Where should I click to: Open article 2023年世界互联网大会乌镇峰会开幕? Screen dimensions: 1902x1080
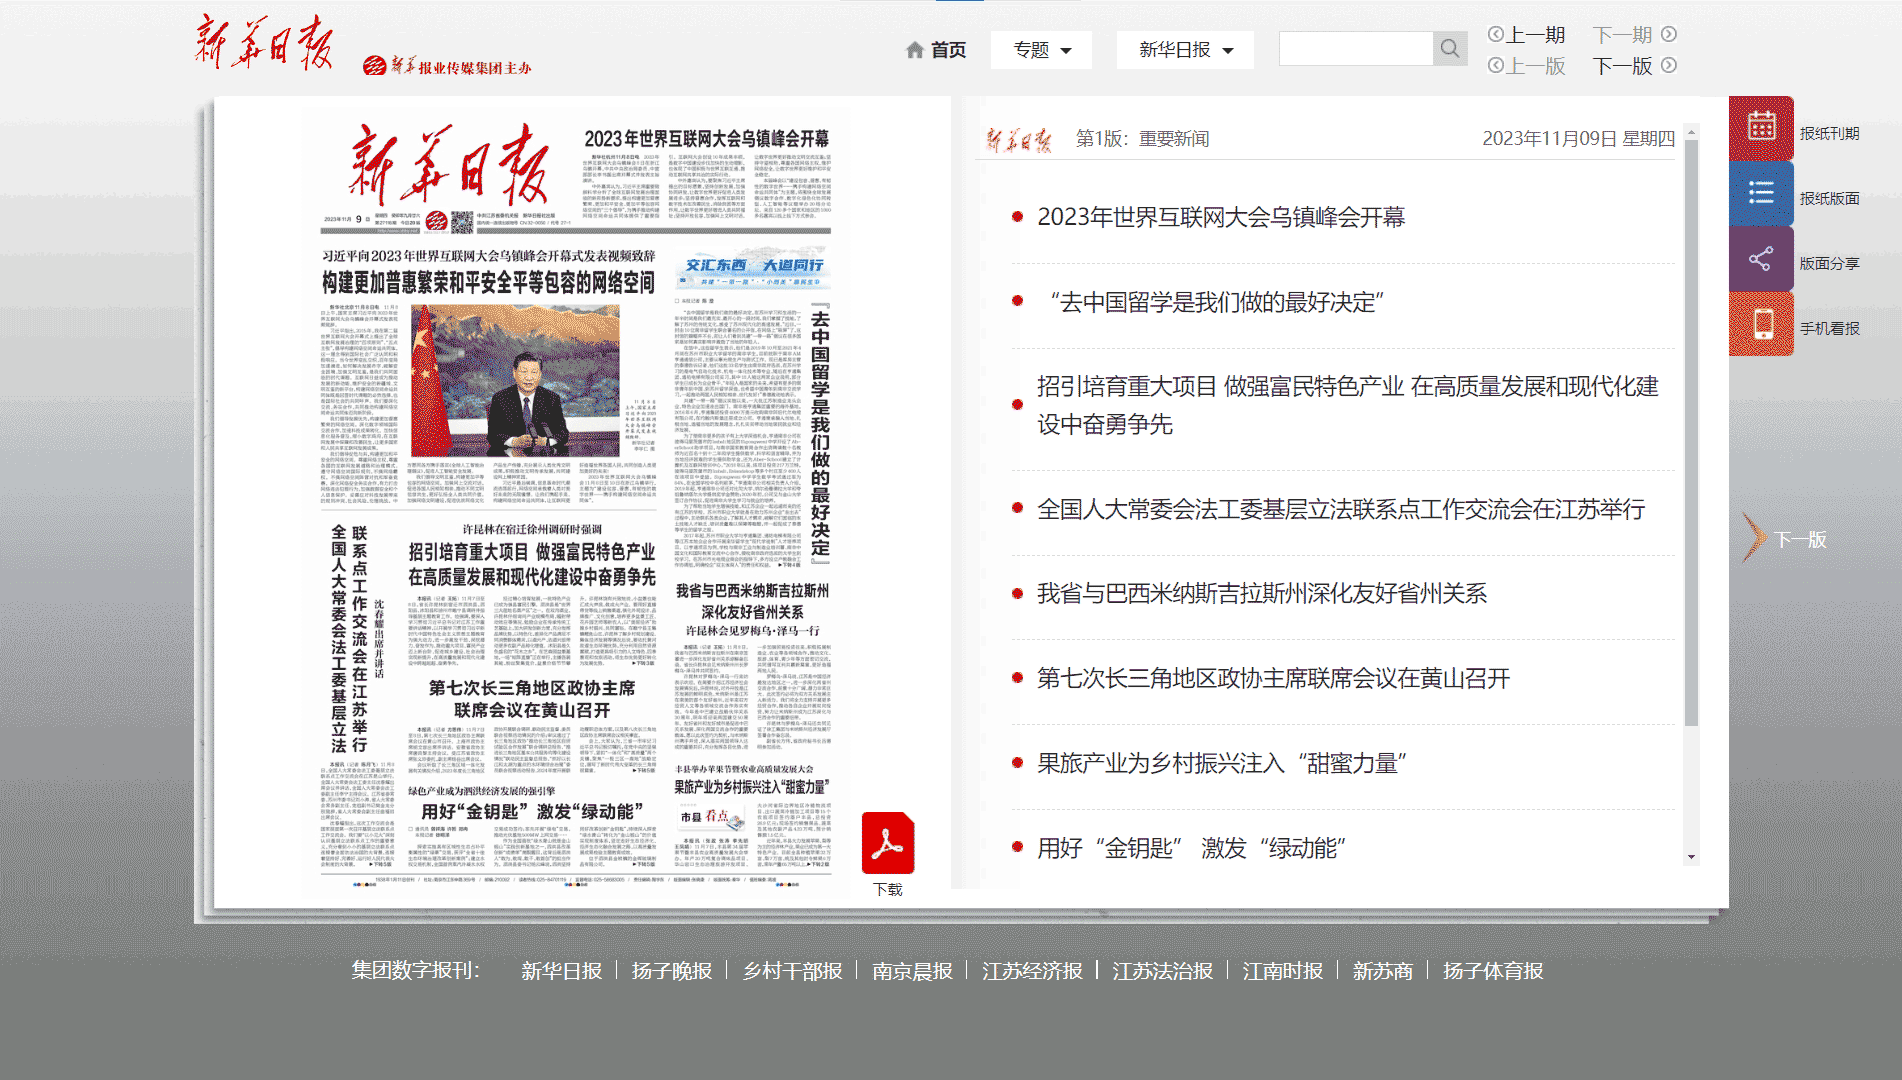(1221, 217)
